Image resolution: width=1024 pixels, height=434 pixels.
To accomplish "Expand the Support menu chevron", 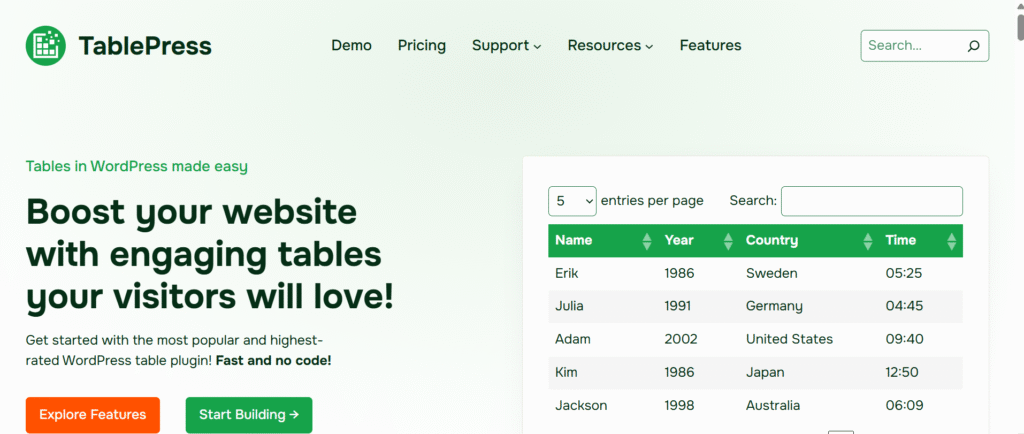I will coord(537,47).
